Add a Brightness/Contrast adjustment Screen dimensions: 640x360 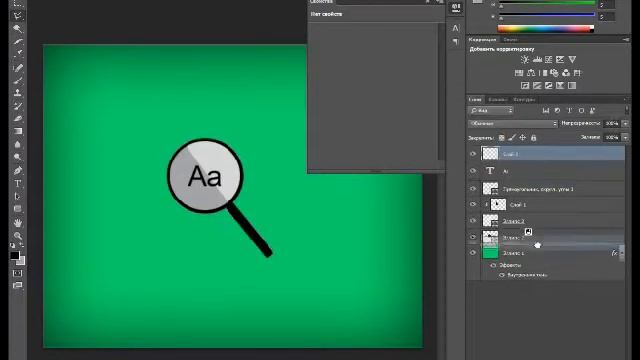tap(525, 60)
